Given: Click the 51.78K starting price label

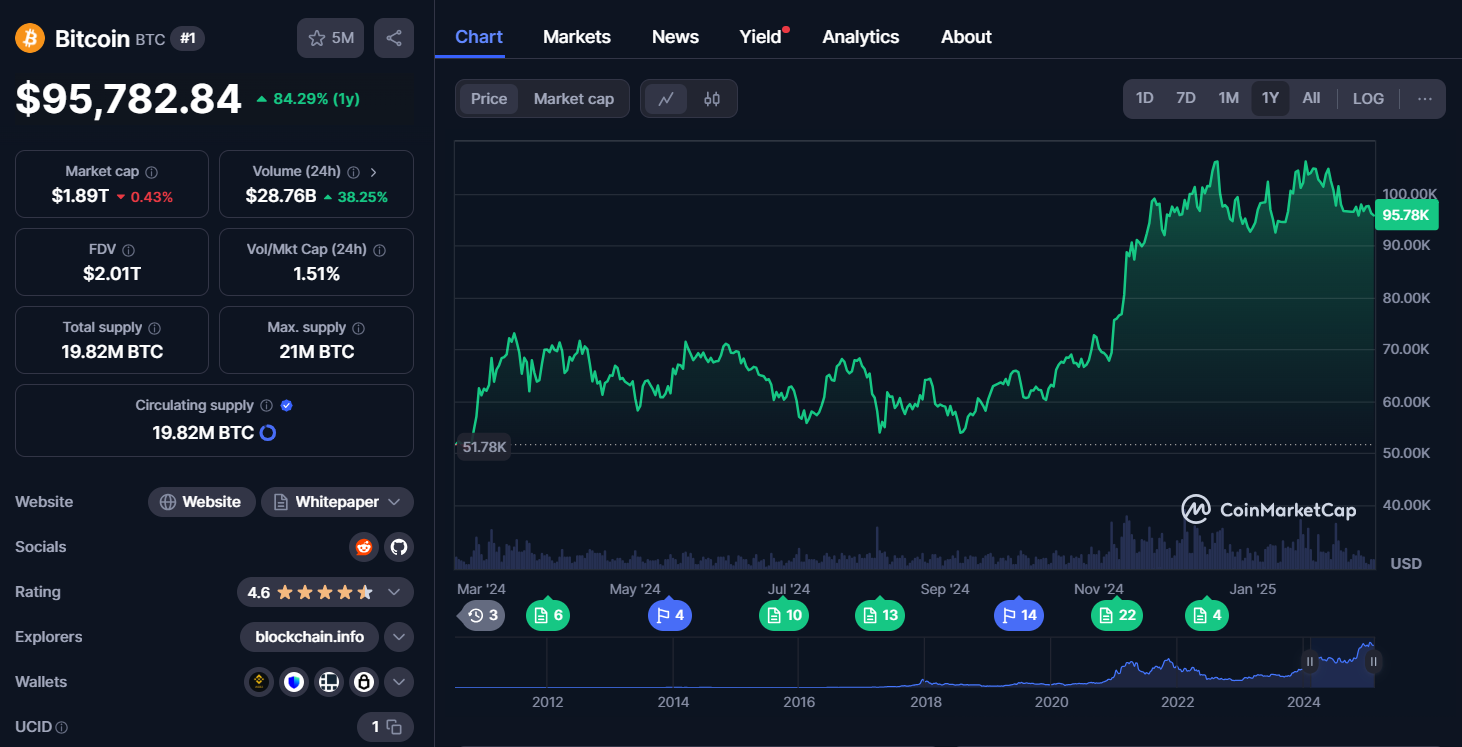Looking at the screenshot, I should tap(485, 447).
